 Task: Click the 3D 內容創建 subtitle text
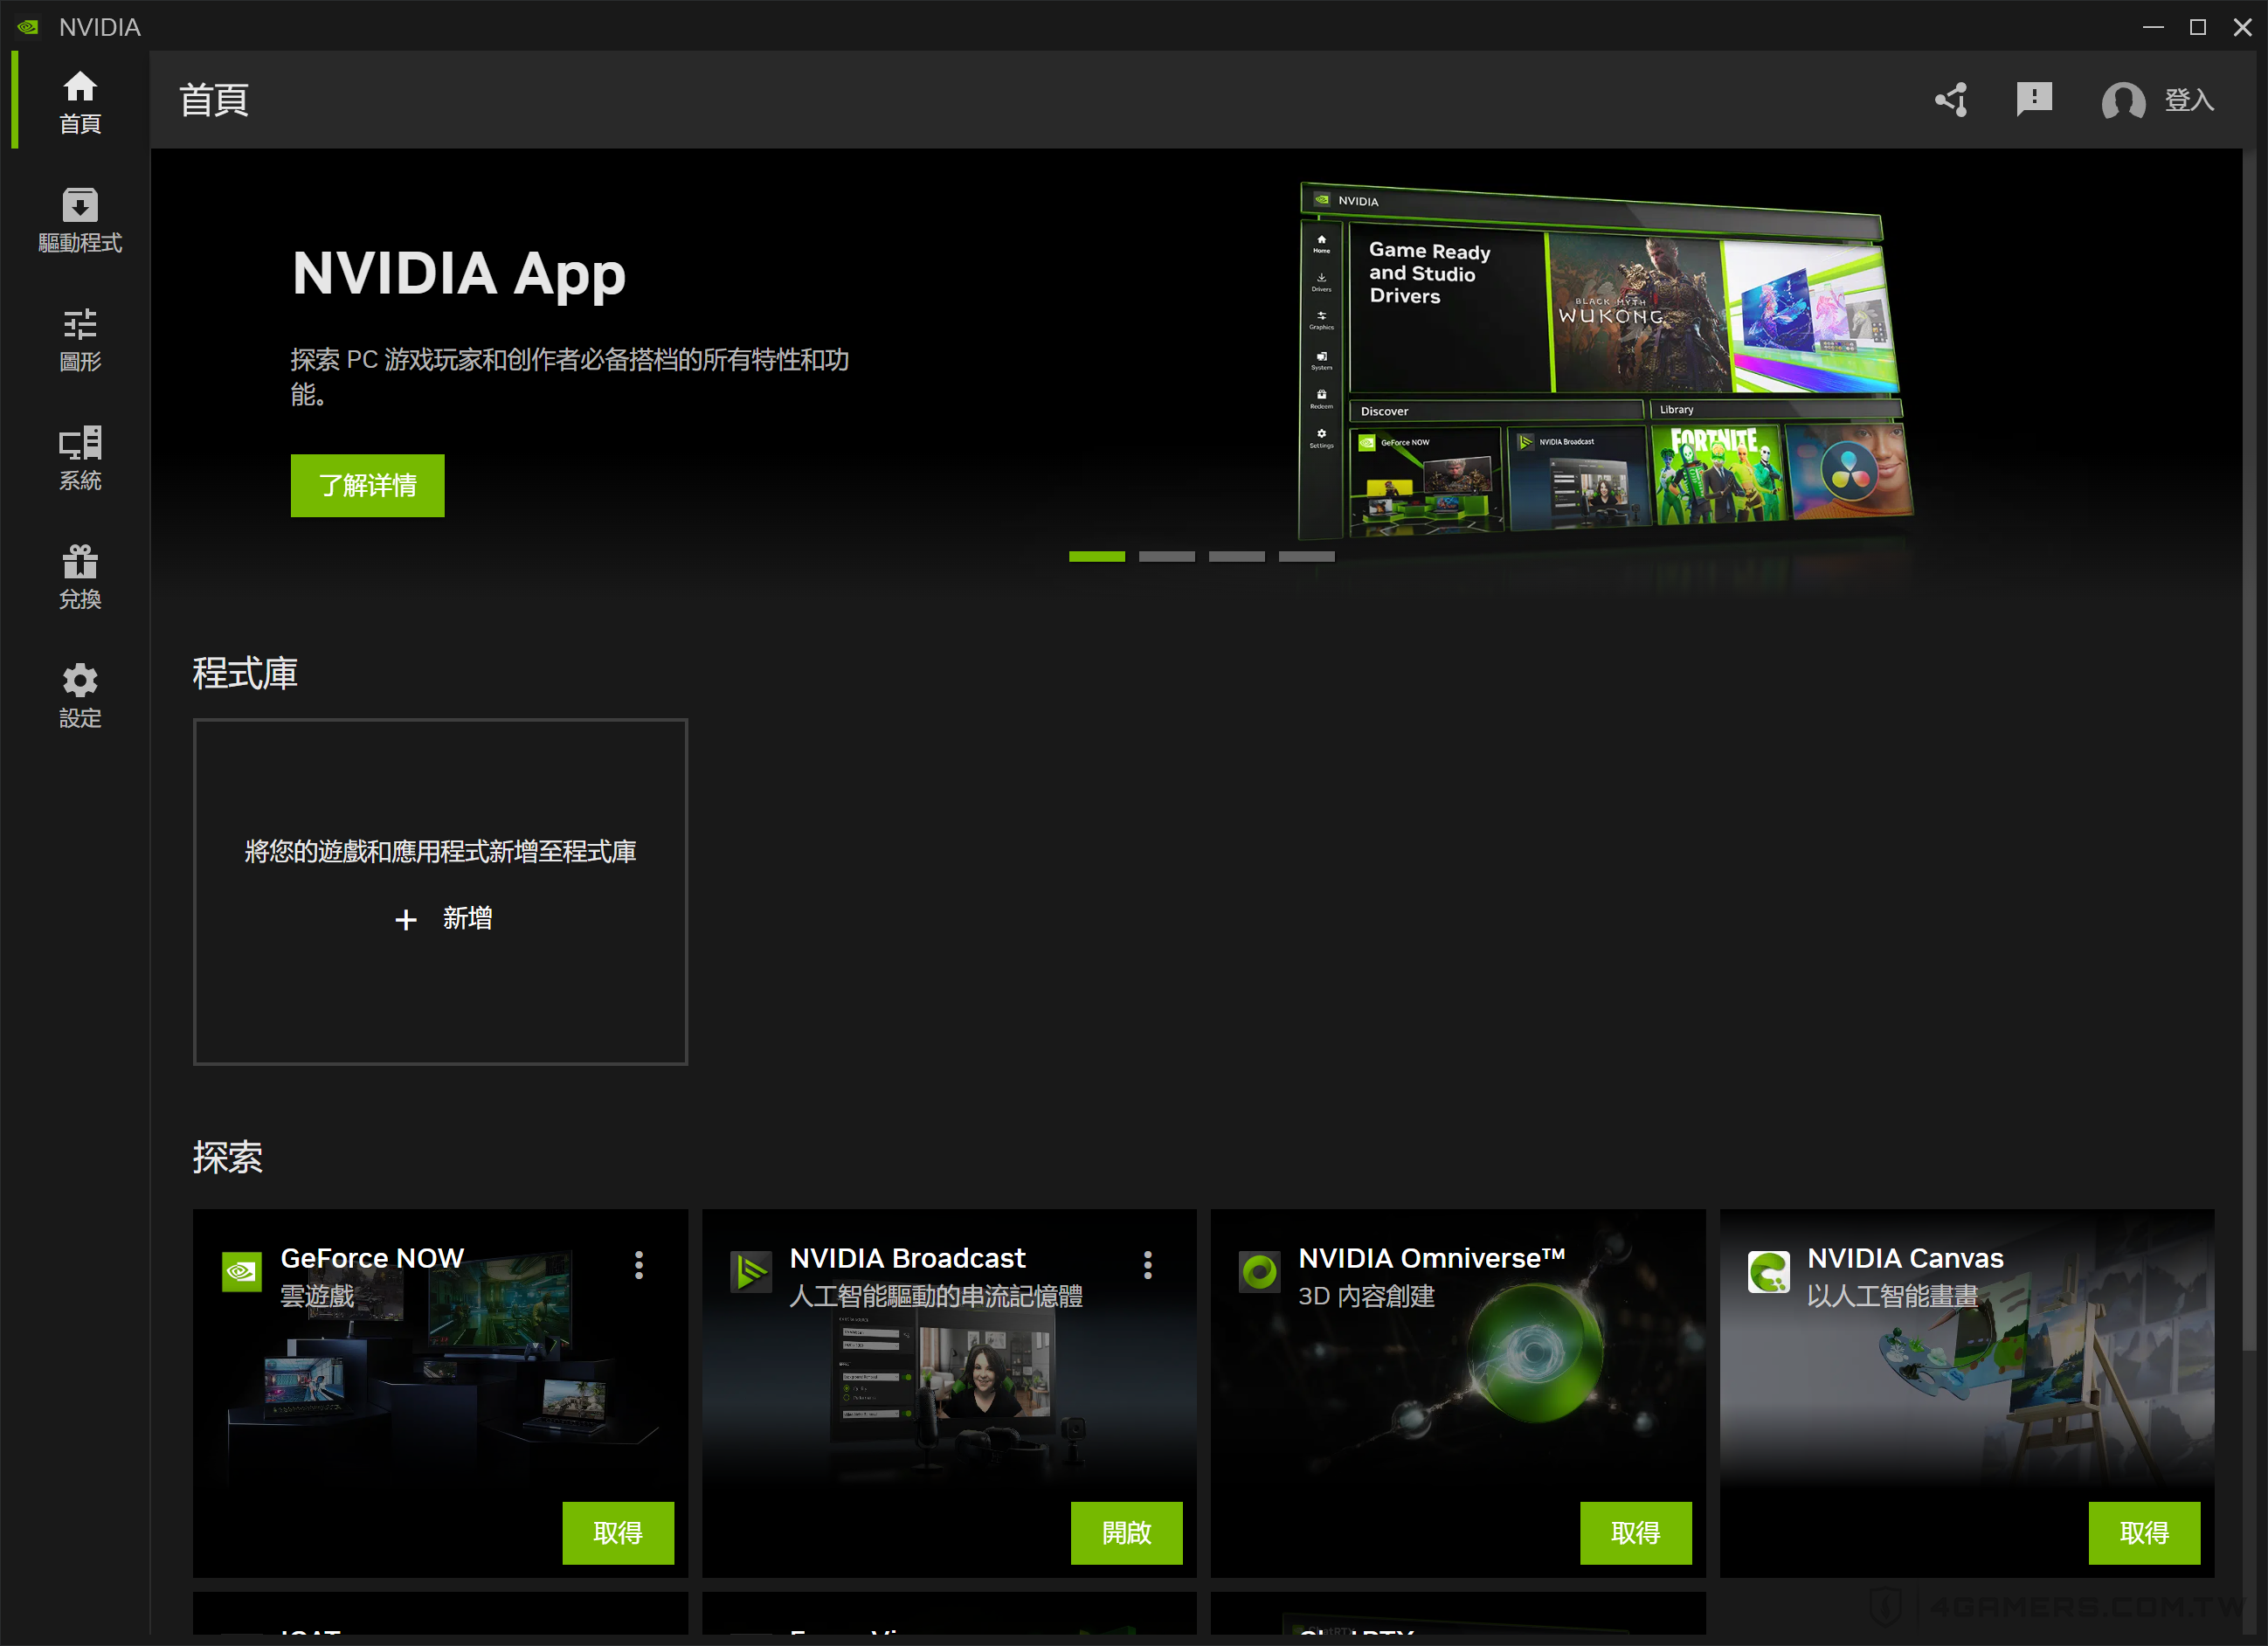pyautogui.click(x=1366, y=1296)
